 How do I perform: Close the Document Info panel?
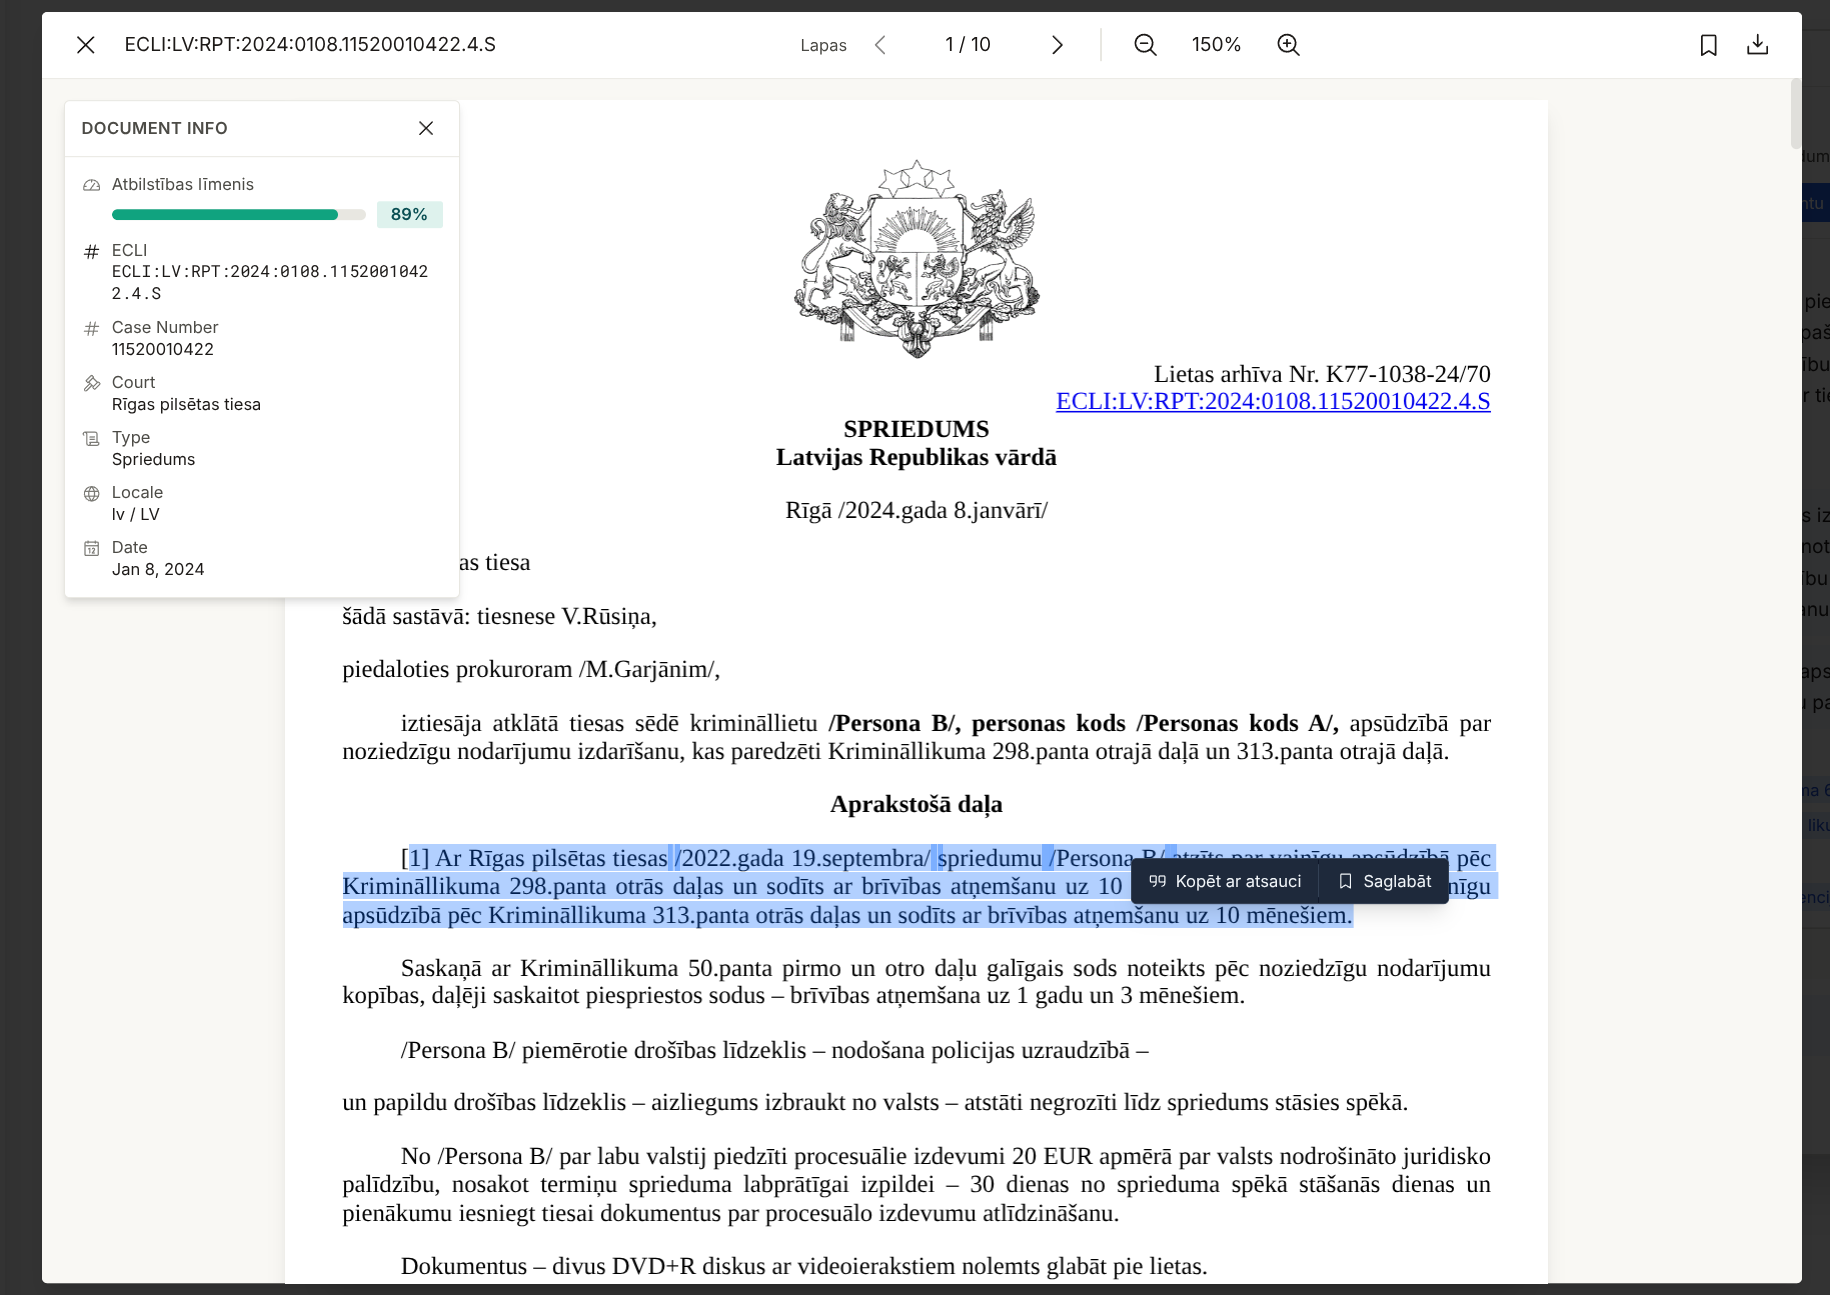click(x=426, y=128)
